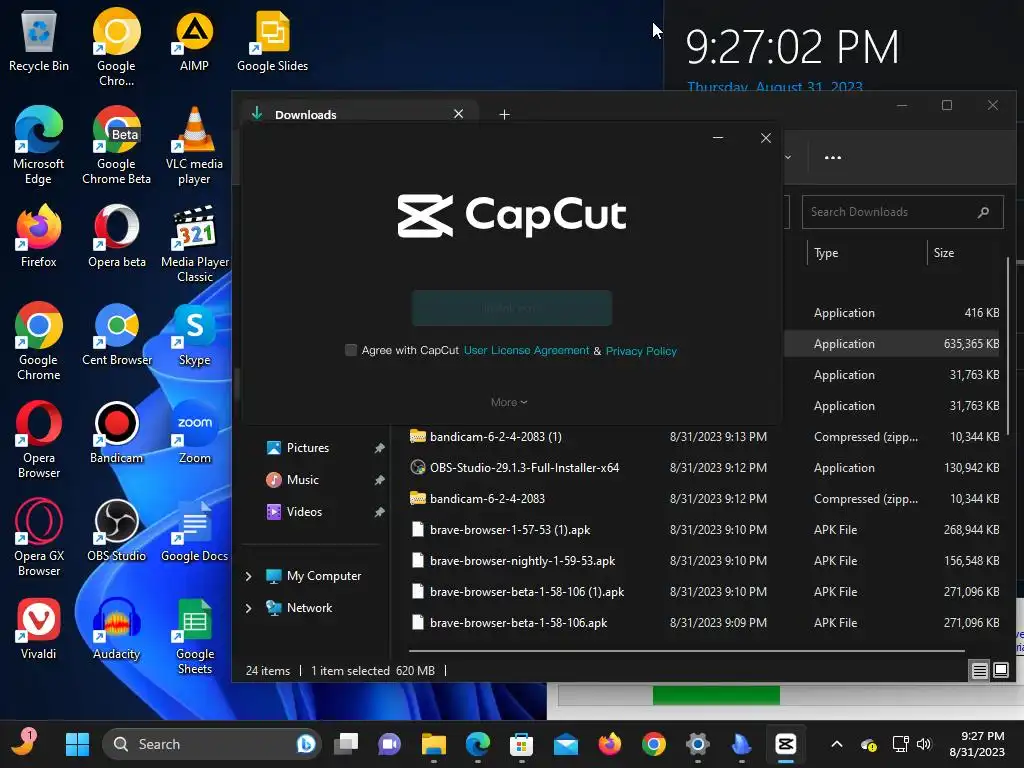The height and width of the screenshot is (768, 1024).
Task: Select Google Chrome Beta desktop icon
Action: tap(116, 146)
